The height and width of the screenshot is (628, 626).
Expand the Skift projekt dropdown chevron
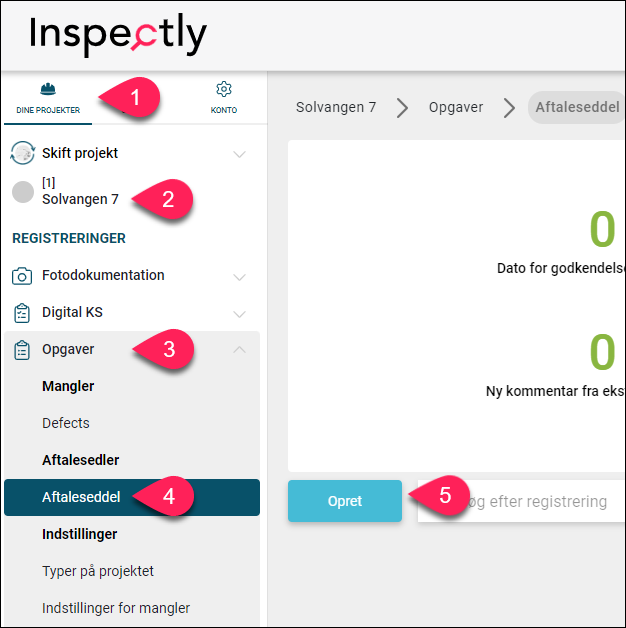coord(240,154)
